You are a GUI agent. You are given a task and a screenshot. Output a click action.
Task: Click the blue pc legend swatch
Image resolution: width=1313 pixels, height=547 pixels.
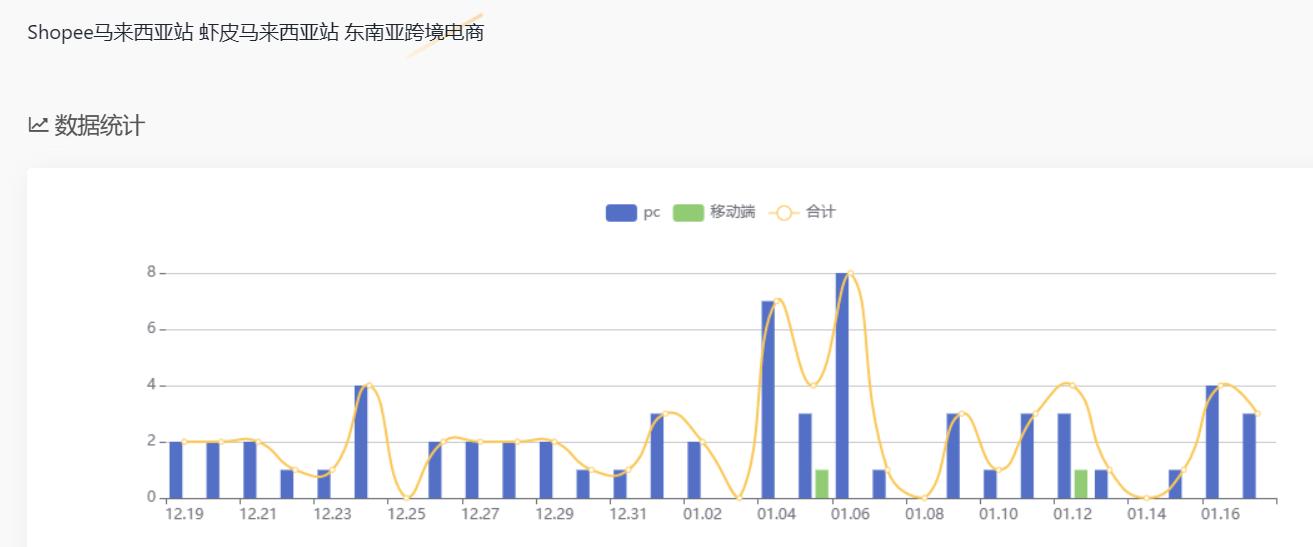(x=621, y=213)
